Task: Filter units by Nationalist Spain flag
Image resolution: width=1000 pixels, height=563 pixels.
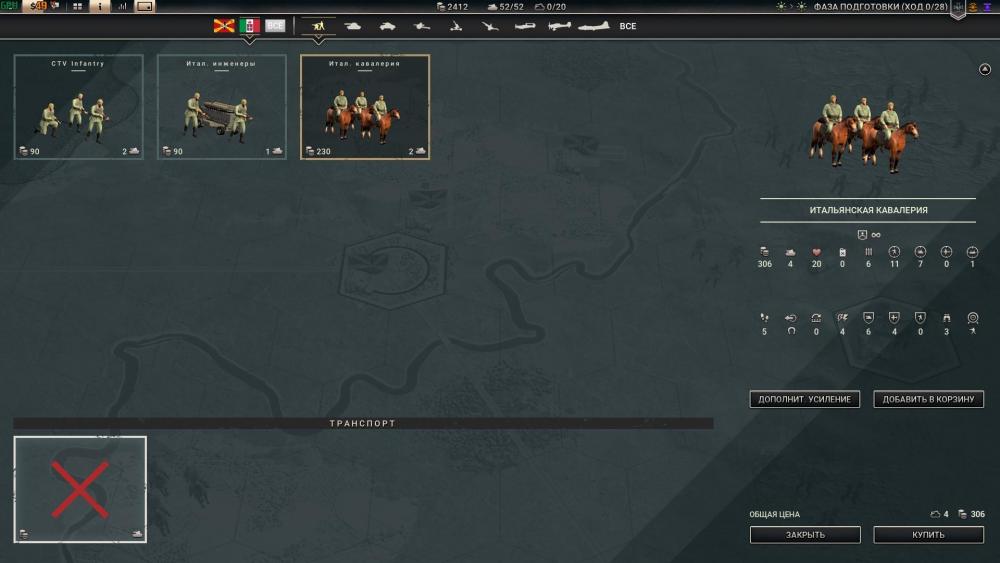Action: pyautogui.click(x=224, y=25)
